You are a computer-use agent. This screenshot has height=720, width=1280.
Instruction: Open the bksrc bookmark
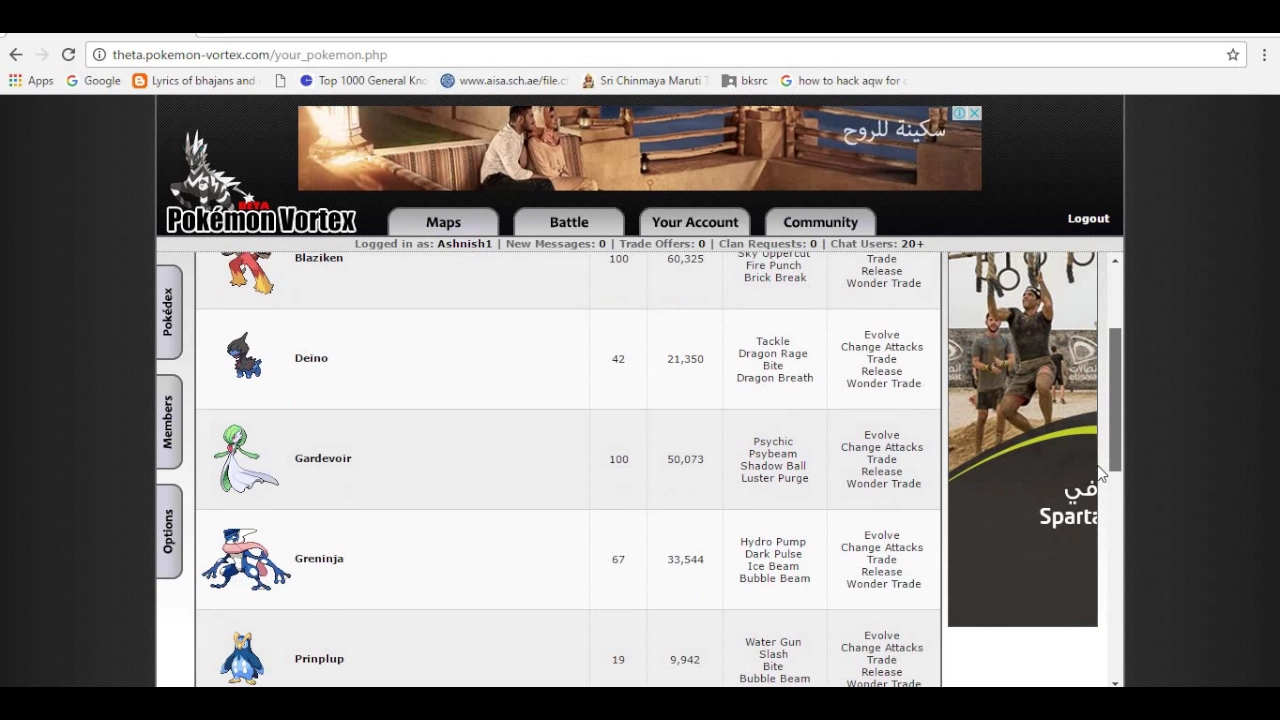click(x=745, y=81)
